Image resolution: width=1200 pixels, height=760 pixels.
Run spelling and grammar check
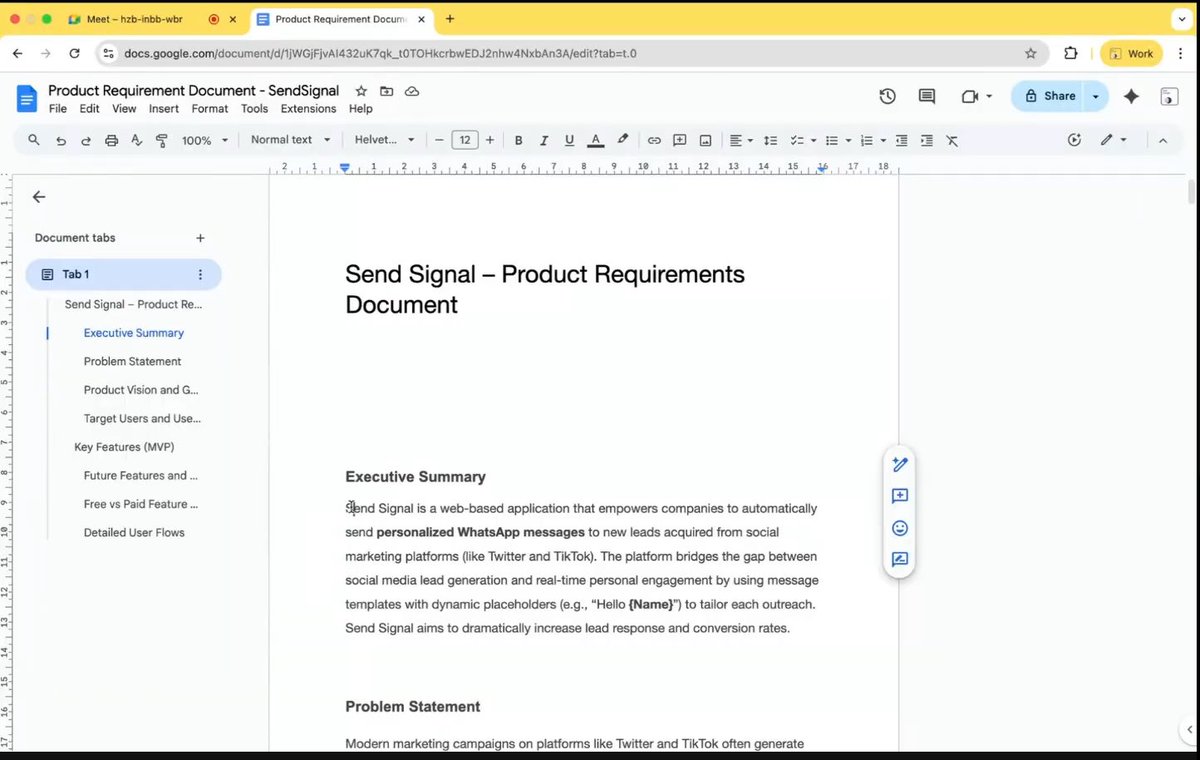pyautogui.click(x=136, y=140)
